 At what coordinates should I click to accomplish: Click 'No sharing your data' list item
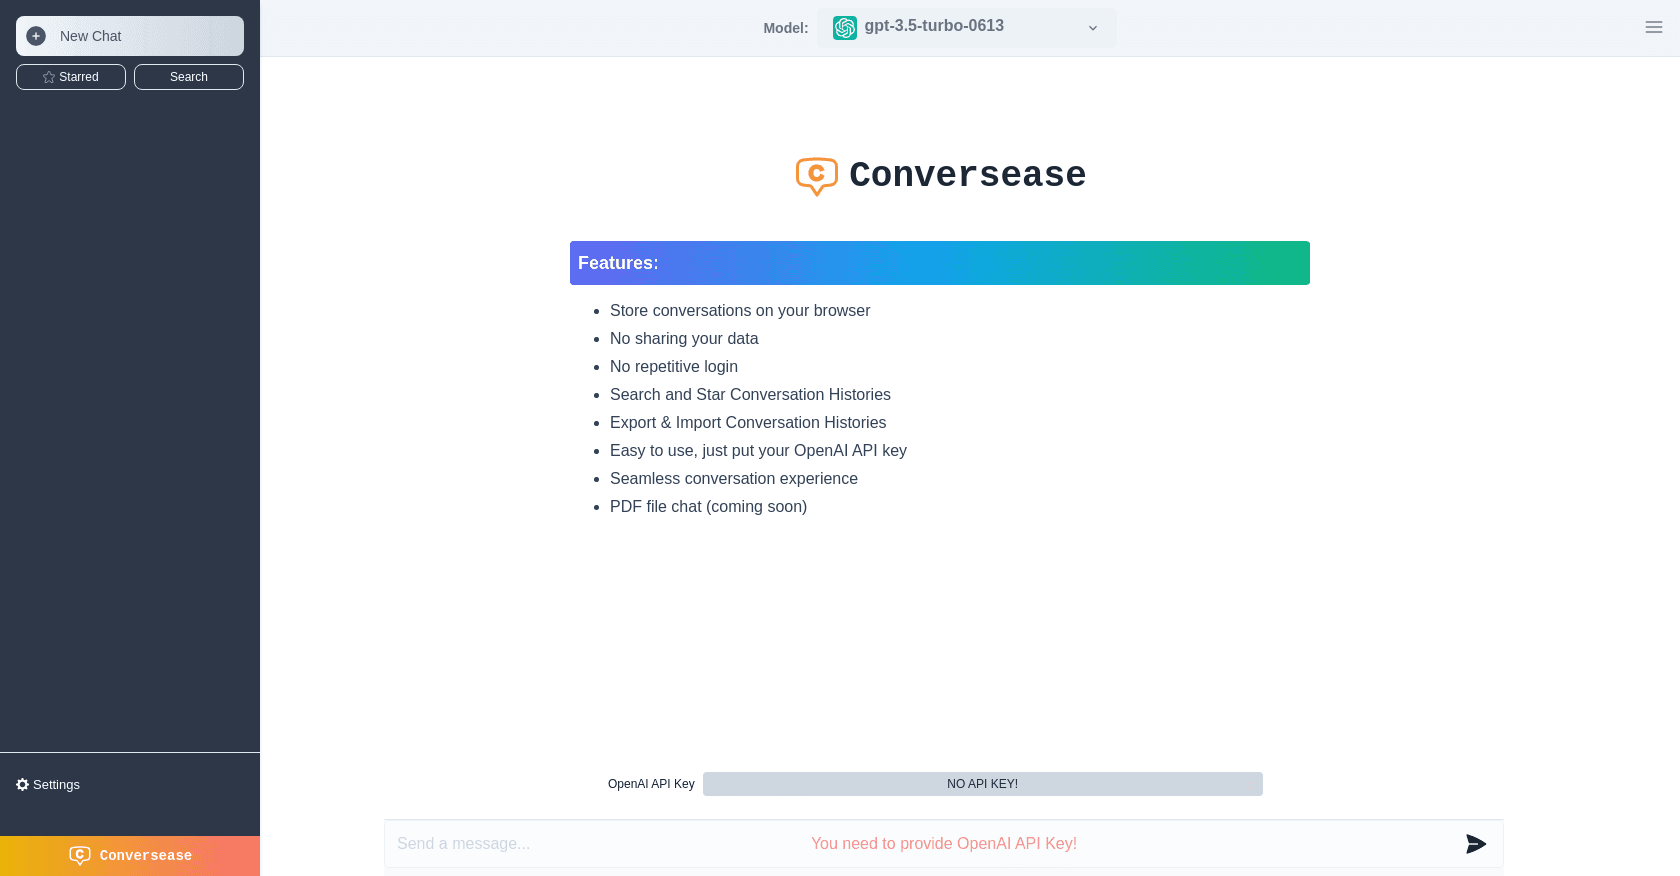pyautogui.click(x=684, y=339)
